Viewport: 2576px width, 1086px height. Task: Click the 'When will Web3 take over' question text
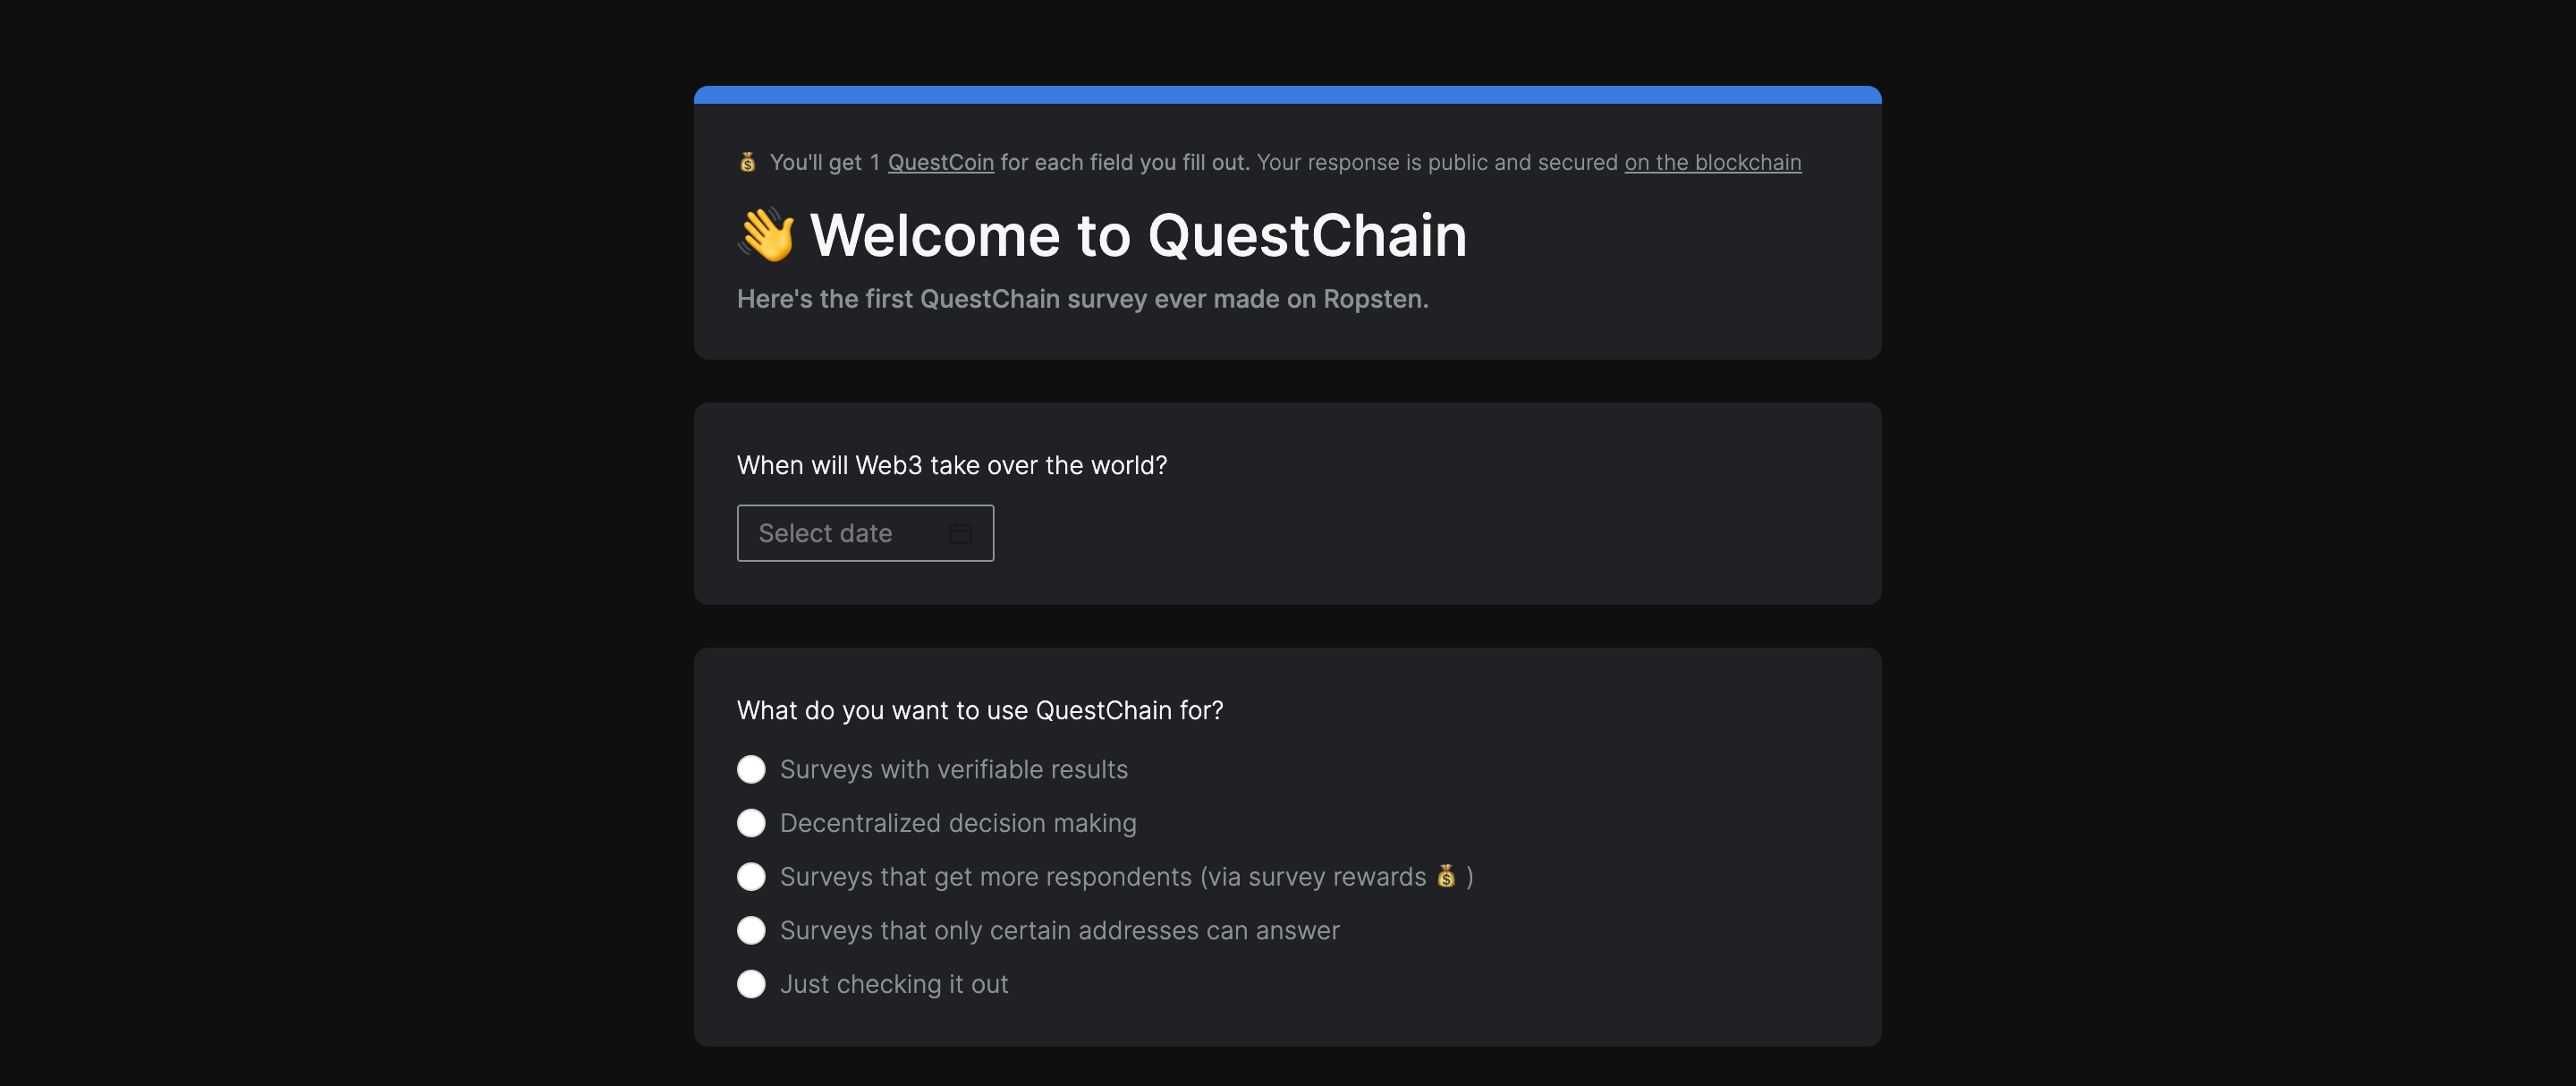(x=951, y=464)
